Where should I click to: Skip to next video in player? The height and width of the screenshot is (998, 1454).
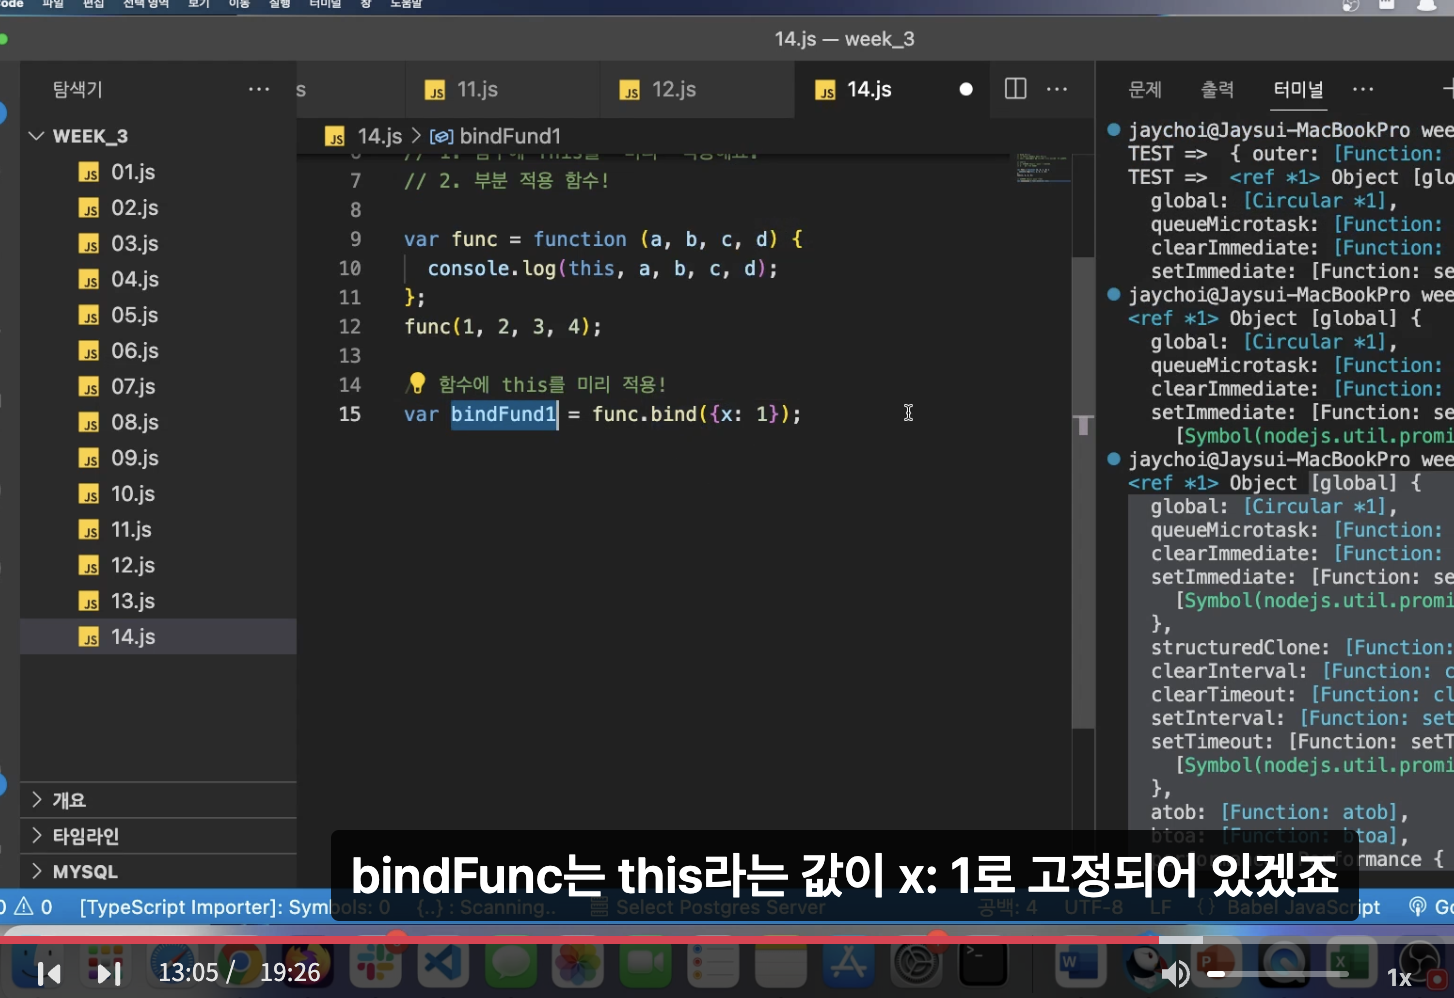point(108,973)
